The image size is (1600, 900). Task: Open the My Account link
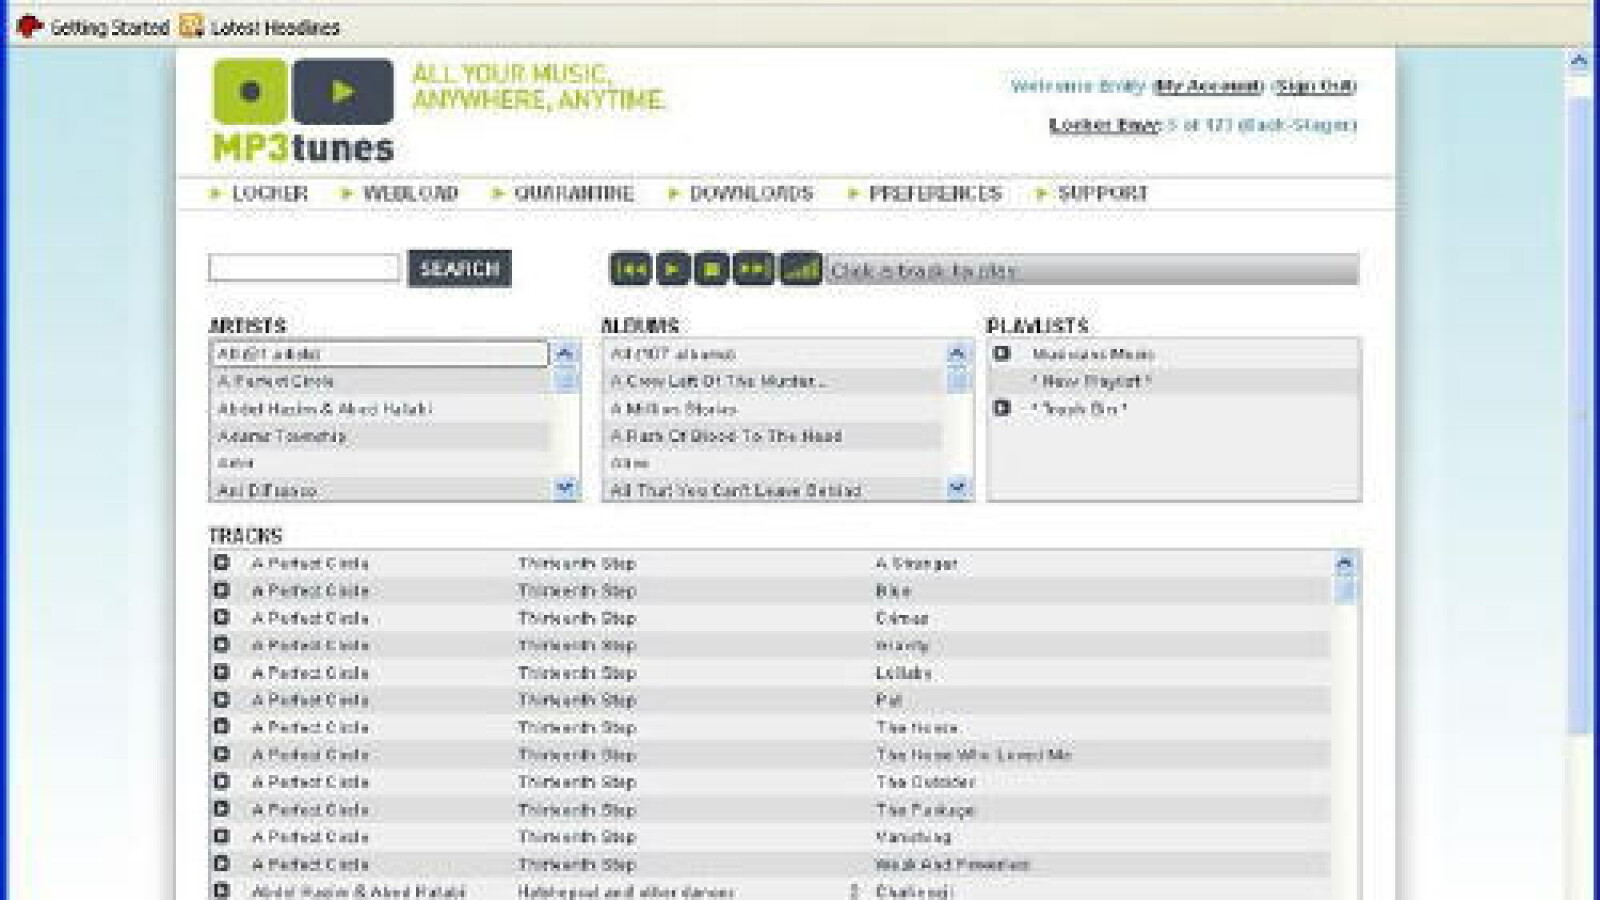coord(1208,87)
